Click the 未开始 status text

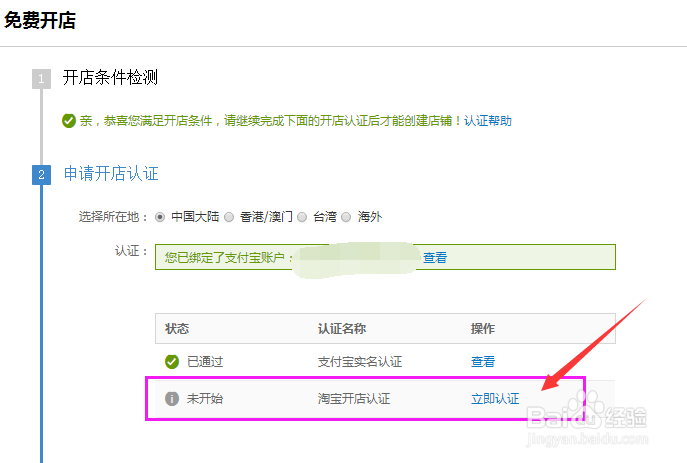click(205, 399)
